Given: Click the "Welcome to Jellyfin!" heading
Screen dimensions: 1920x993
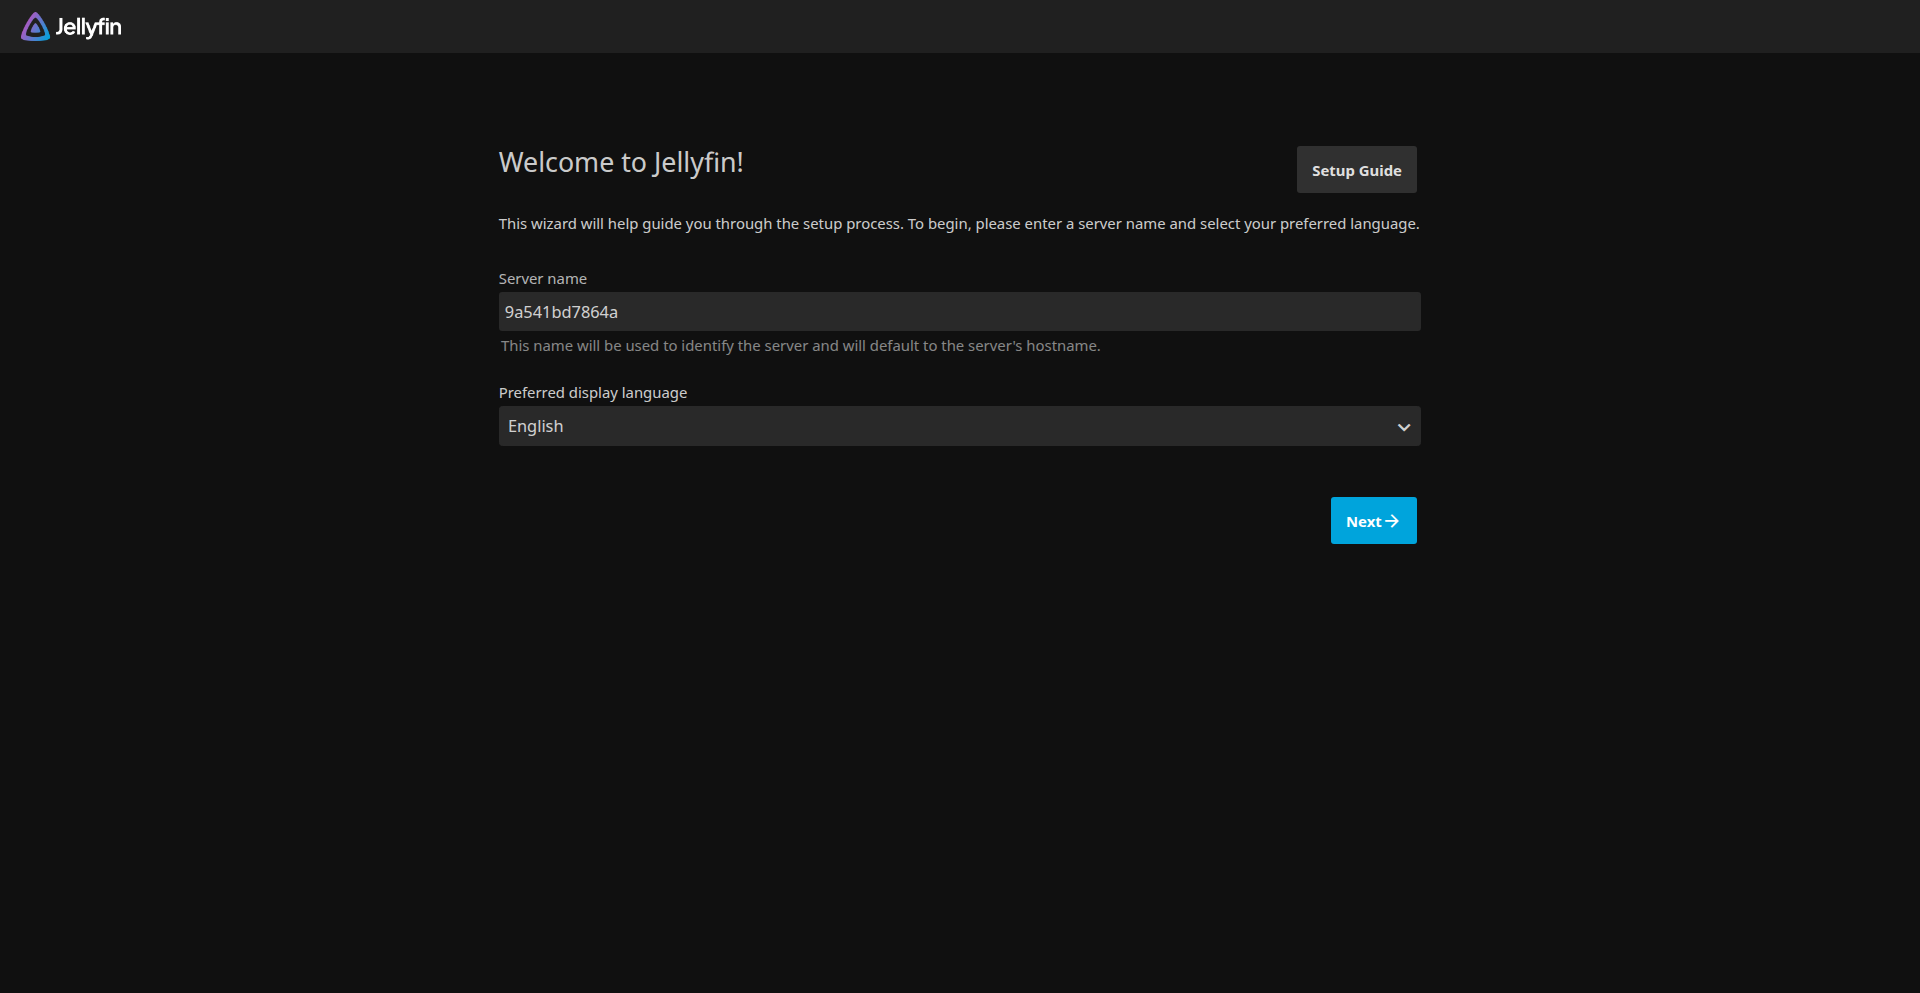Looking at the screenshot, I should pos(620,162).
